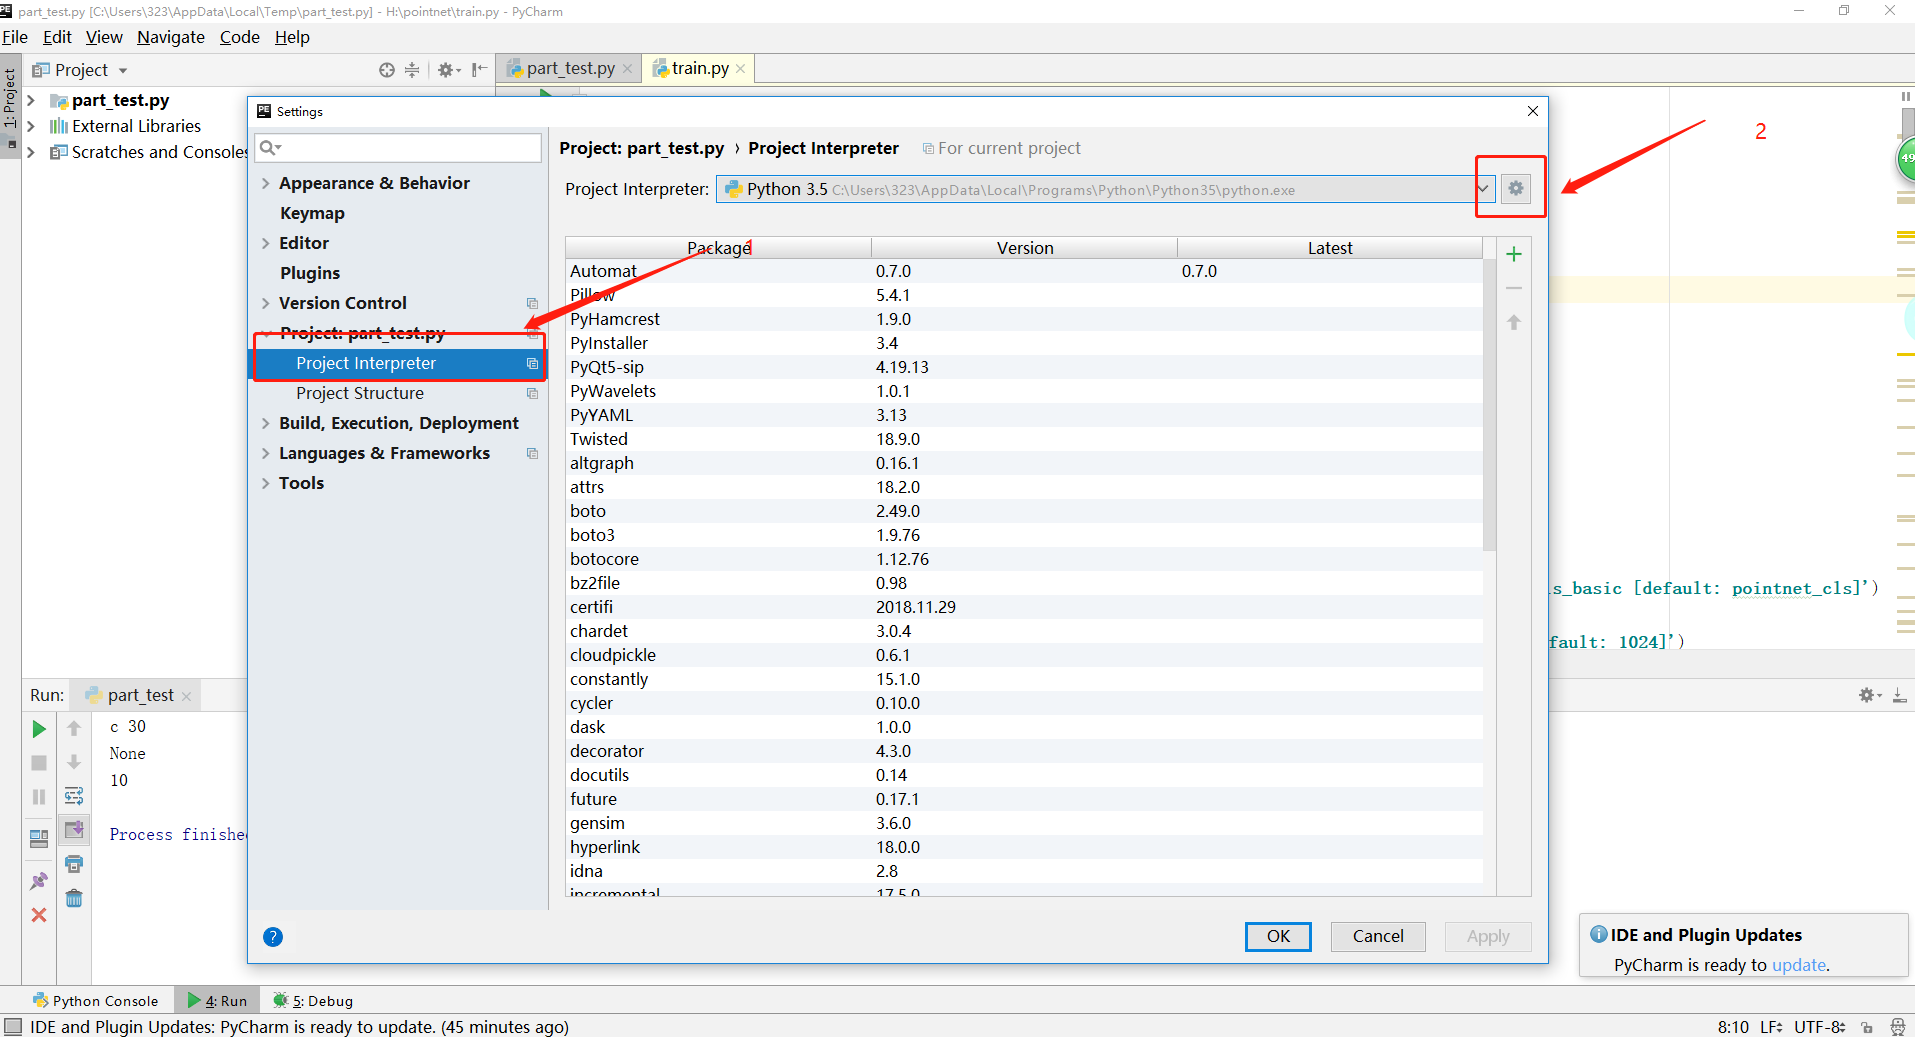Move up the stack trace arrow

tap(74, 729)
